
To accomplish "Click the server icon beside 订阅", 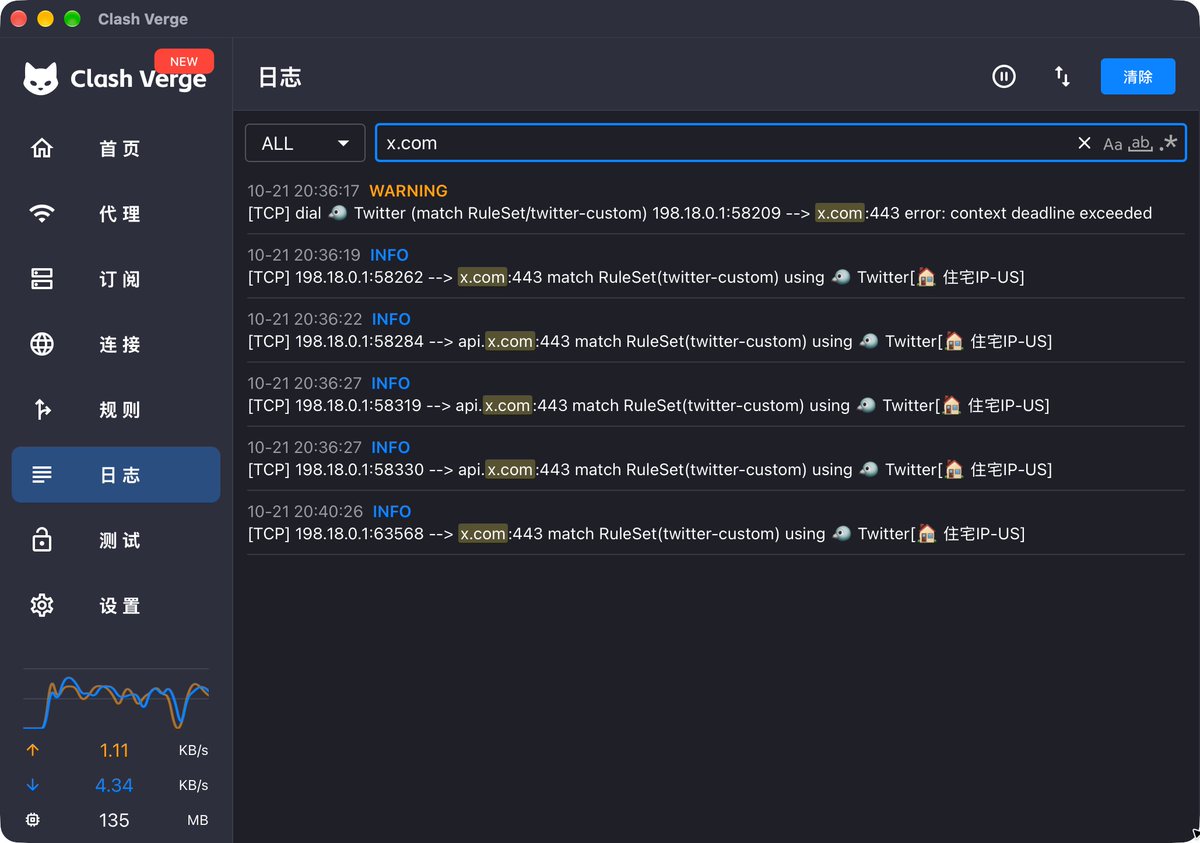I will click(42, 279).
